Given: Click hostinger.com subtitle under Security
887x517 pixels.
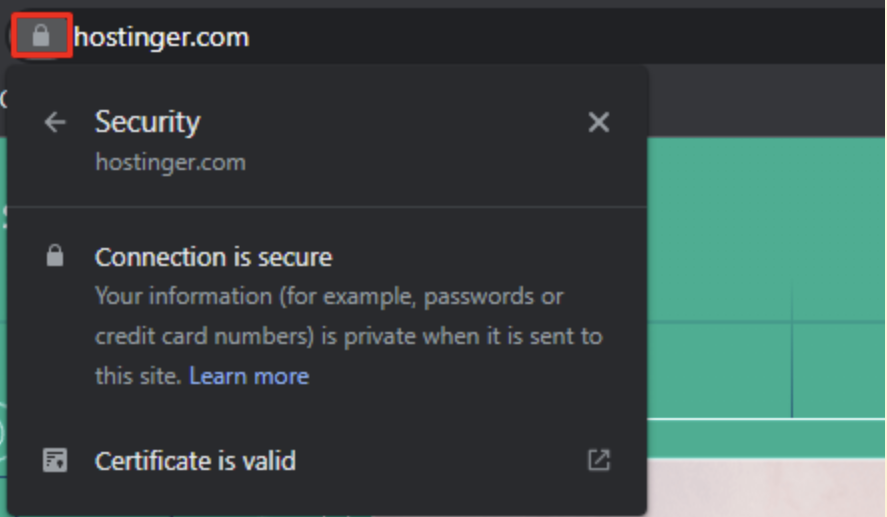Looking at the screenshot, I should coord(170,162).
